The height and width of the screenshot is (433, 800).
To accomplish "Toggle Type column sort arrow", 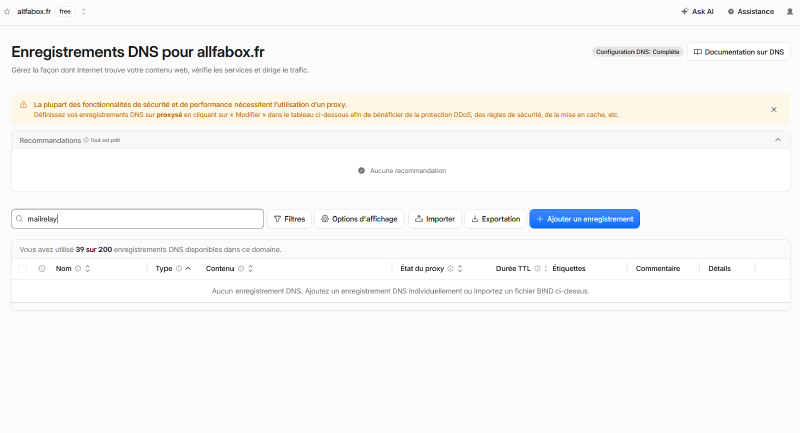I will (x=188, y=268).
